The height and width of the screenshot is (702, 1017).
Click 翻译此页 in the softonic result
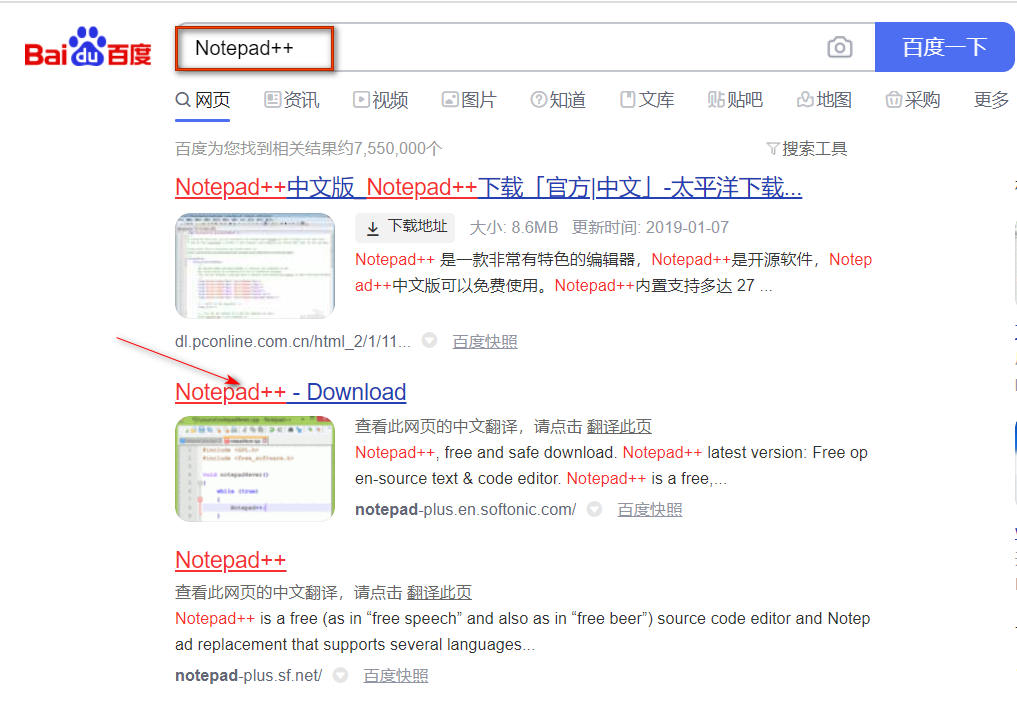point(619,426)
